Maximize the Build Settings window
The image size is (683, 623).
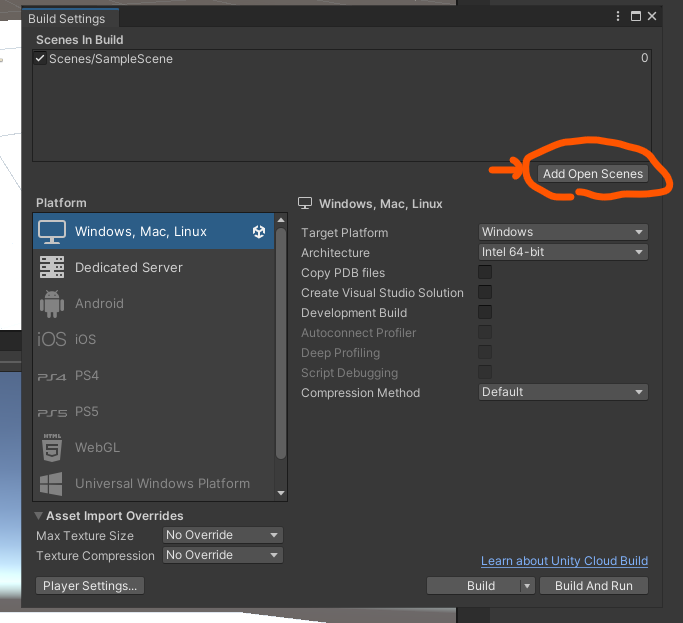click(x=636, y=16)
